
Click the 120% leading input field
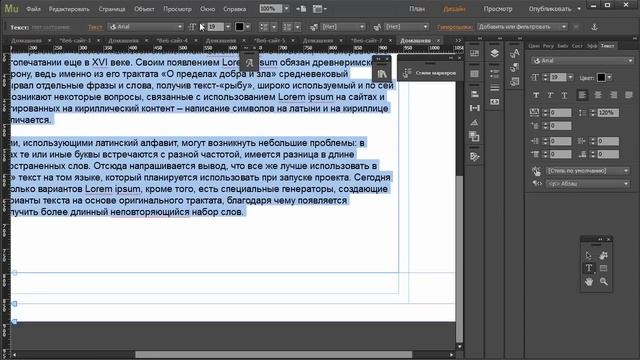pos(608,113)
